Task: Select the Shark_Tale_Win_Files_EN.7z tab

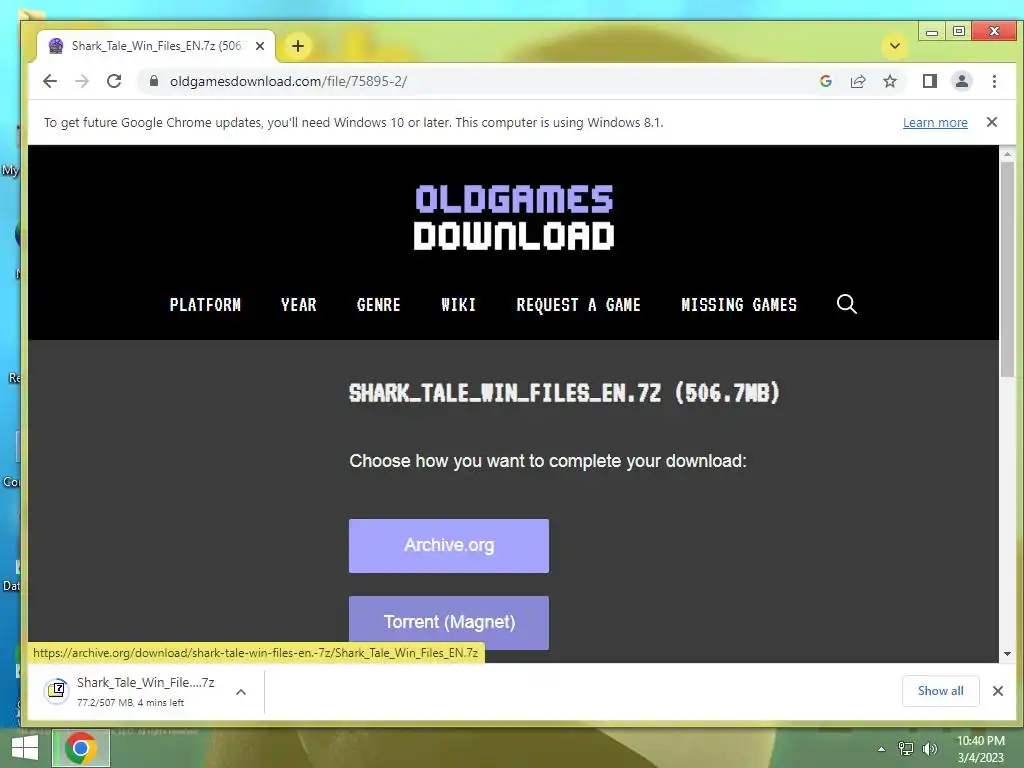Action: (x=155, y=46)
